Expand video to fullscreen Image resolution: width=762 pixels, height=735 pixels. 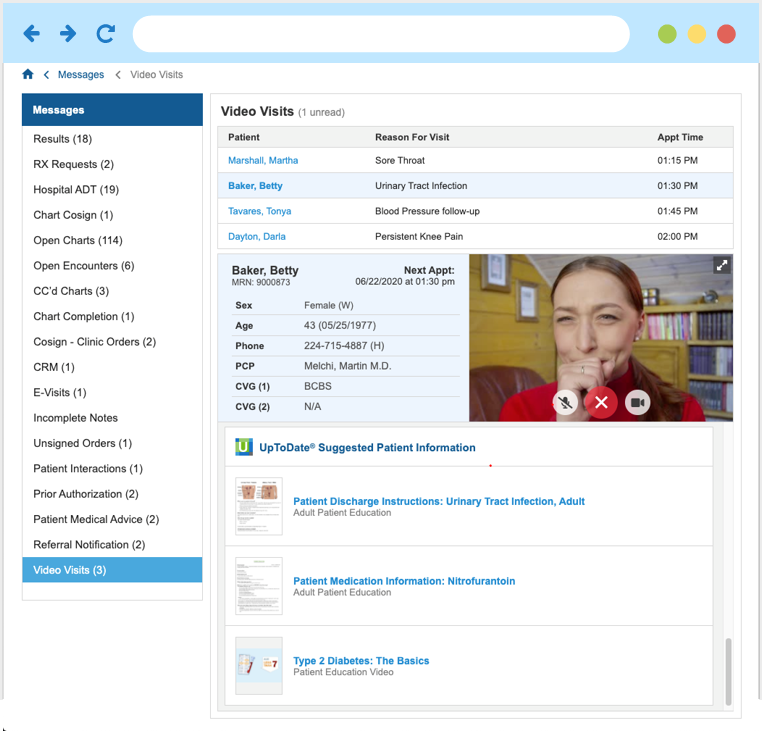[x=721, y=266]
